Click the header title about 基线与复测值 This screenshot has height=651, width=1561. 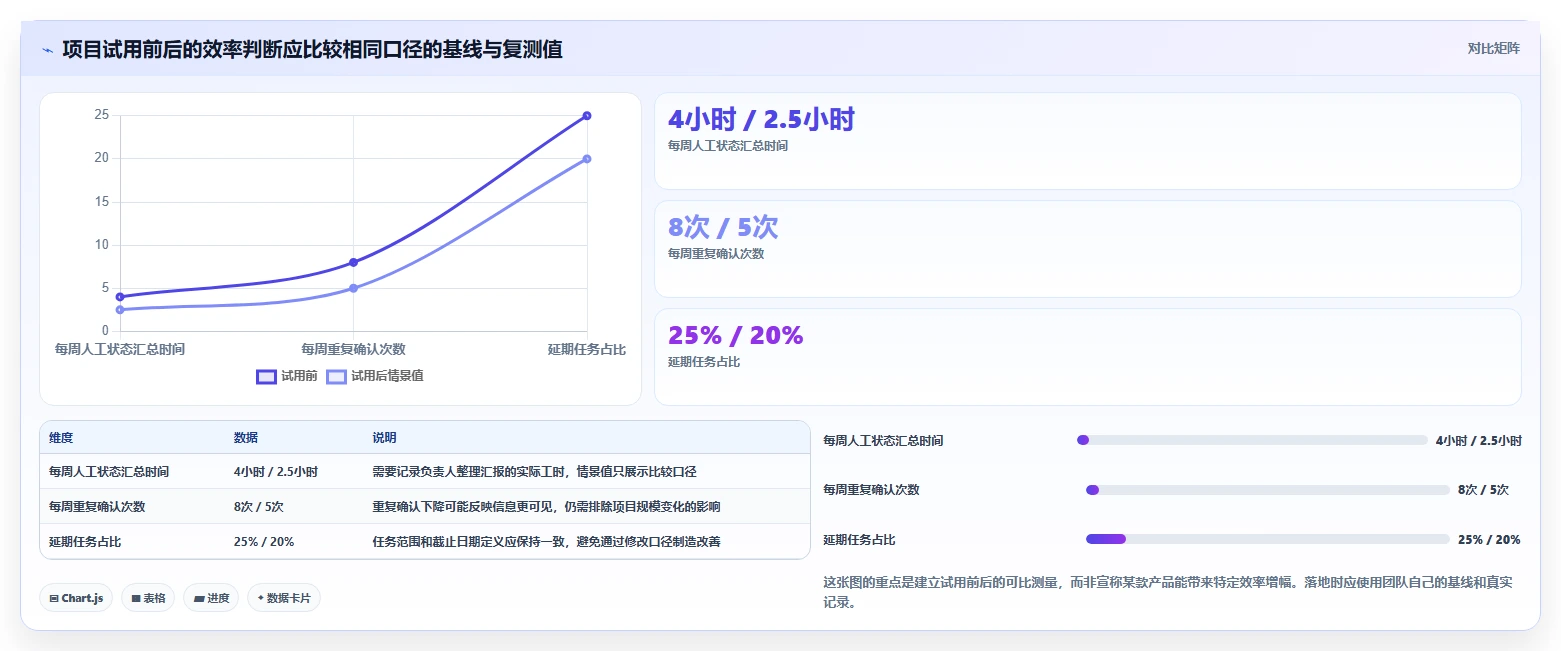(x=312, y=49)
